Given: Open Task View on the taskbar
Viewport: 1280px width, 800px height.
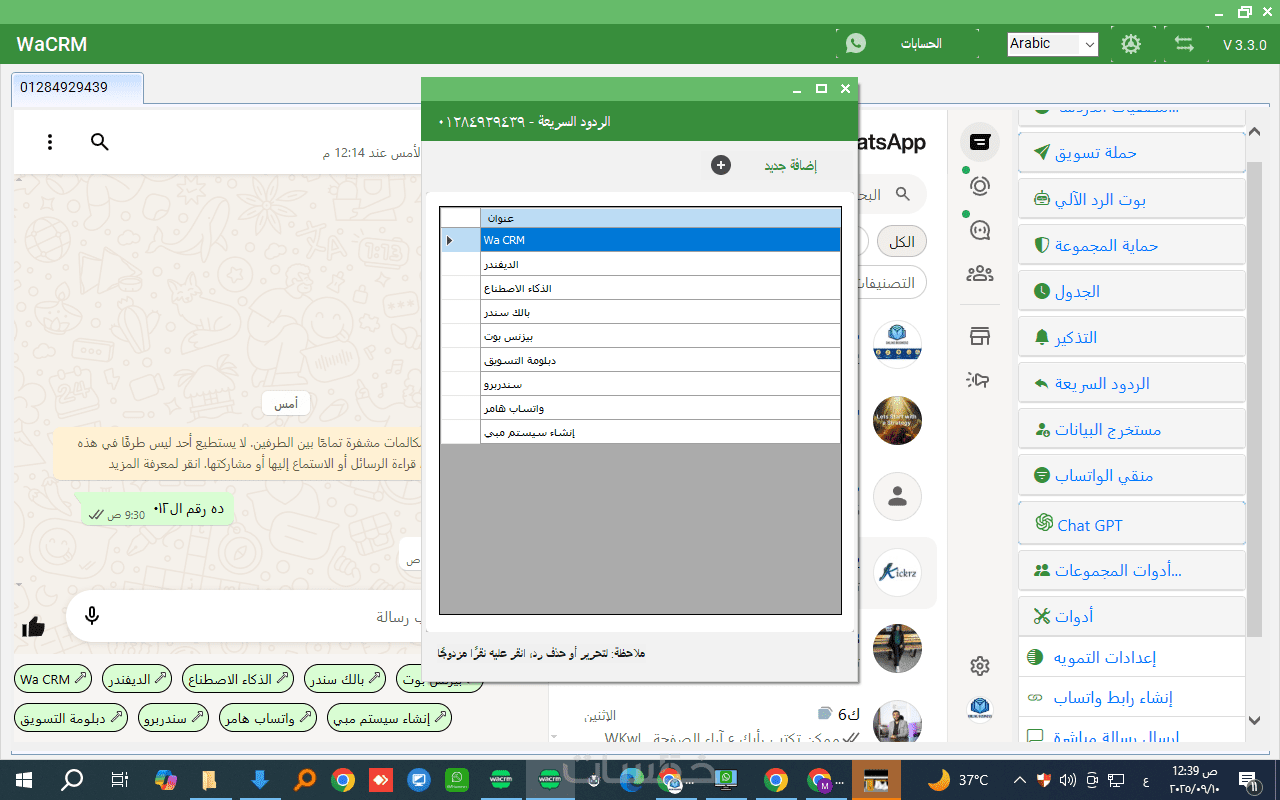Looking at the screenshot, I should (x=119, y=780).
